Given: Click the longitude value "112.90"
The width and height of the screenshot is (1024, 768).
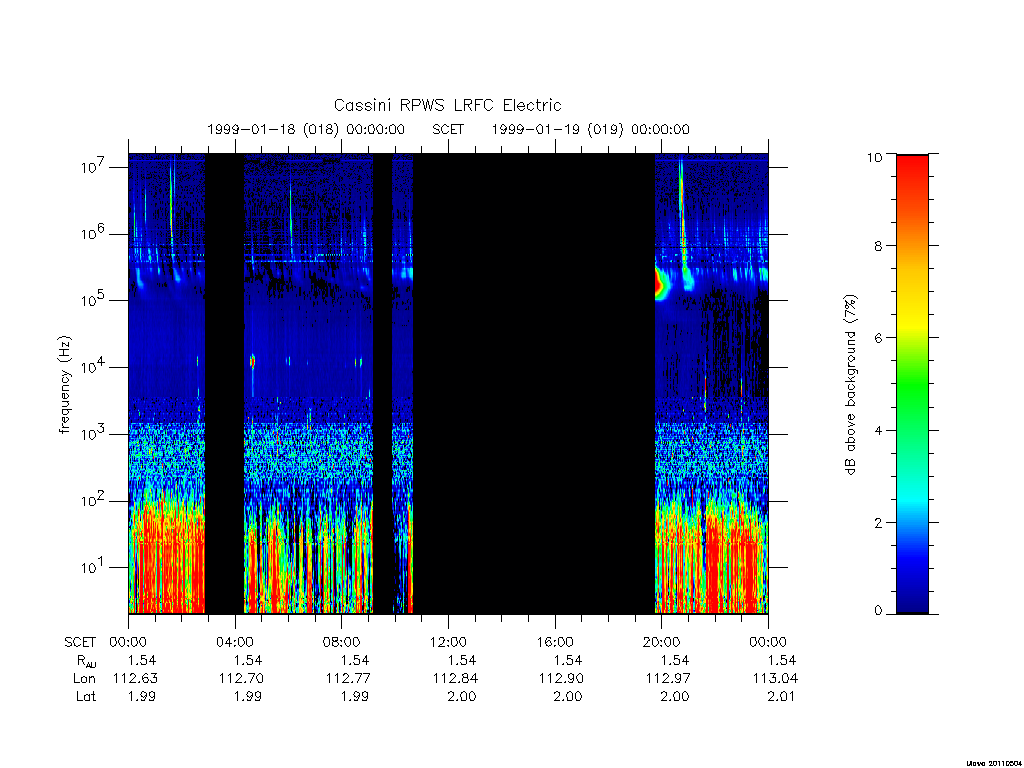Looking at the screenshot, I should [561, 679].
